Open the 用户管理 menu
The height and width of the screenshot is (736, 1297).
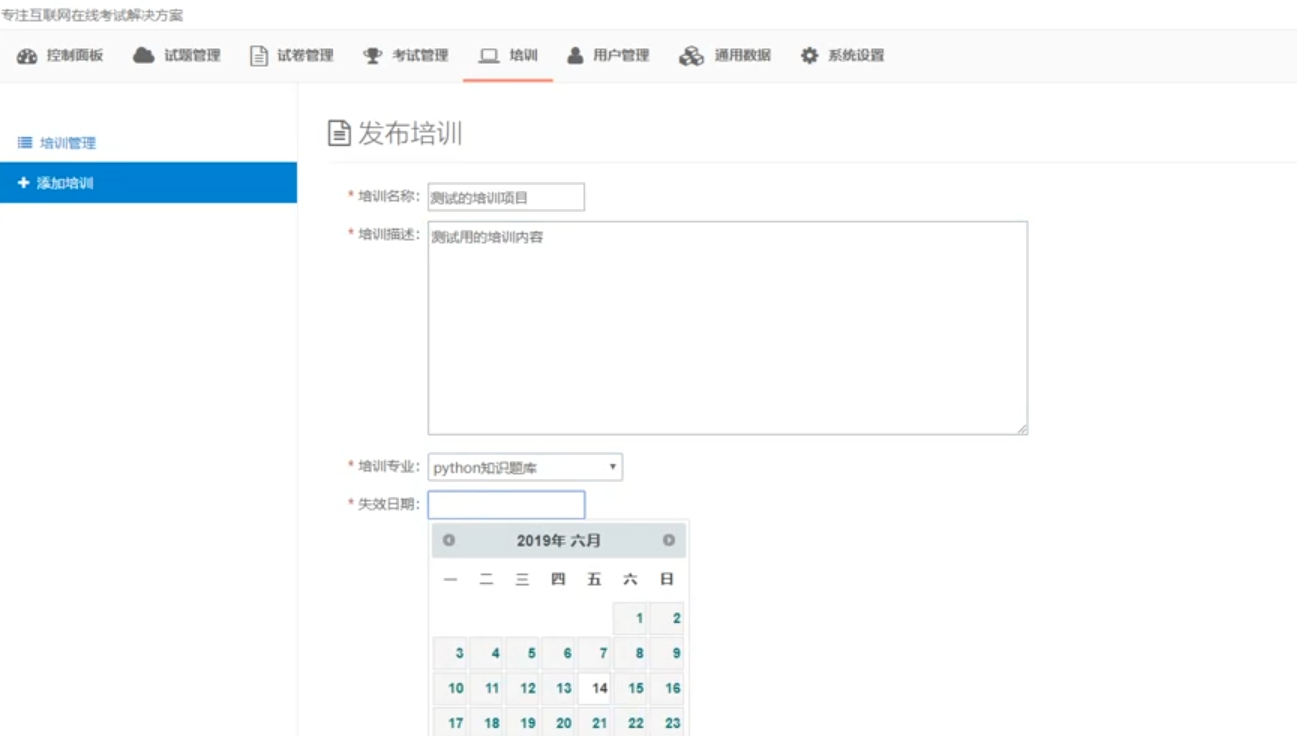click(608, 56)
